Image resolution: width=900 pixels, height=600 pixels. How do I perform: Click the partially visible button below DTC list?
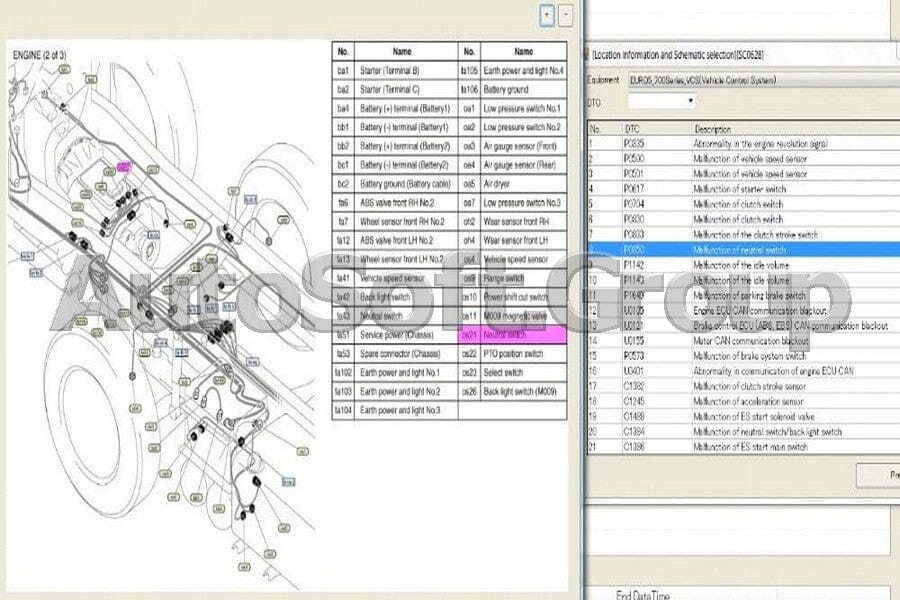point(878,475)
